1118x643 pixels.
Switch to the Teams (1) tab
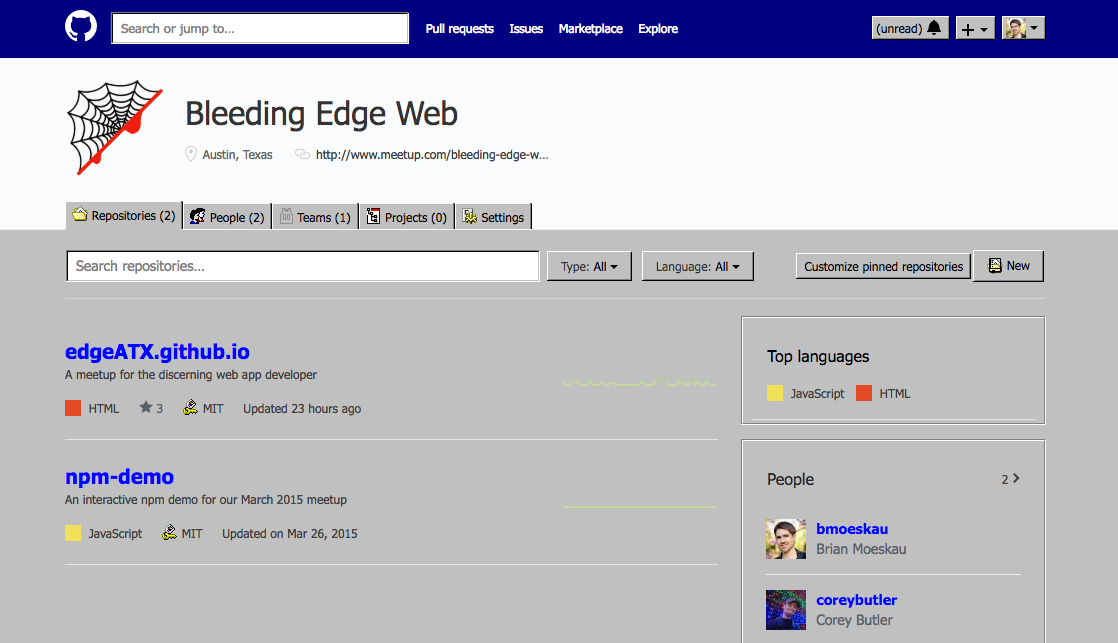point(315,217)
